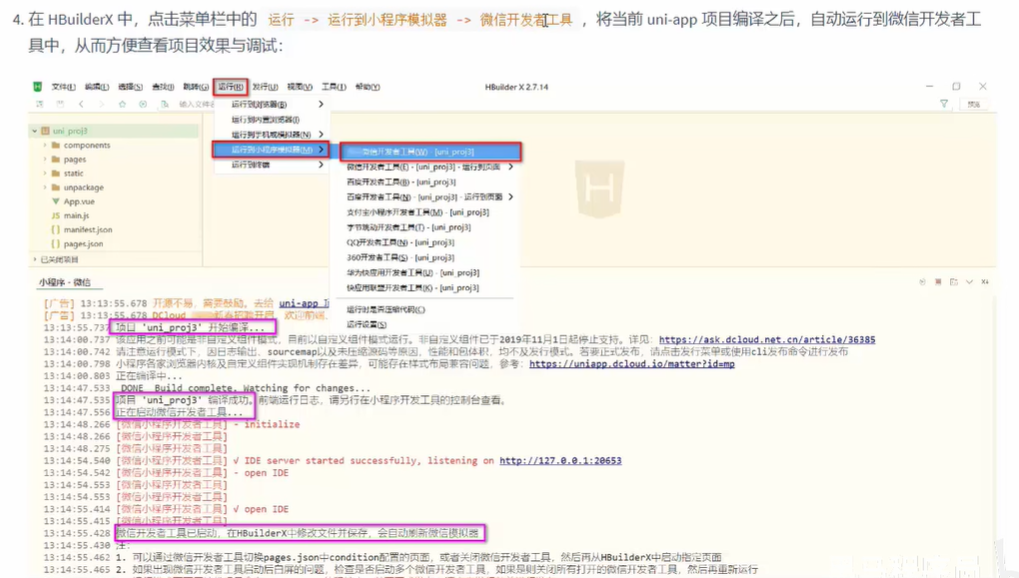Click the filter funnel icon near preview
The height and width of the screenshot is (578, 1019).
coord(944,104)
